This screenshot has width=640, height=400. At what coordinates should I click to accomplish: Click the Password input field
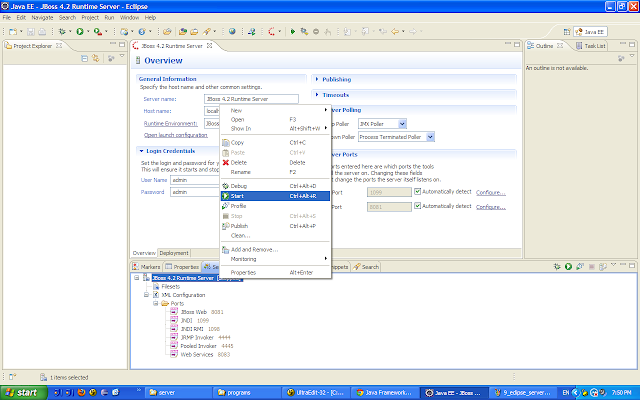(195, 192)
